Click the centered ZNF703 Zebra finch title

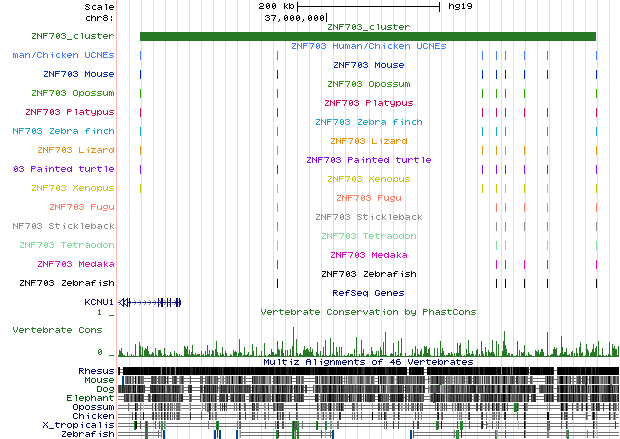367,122
